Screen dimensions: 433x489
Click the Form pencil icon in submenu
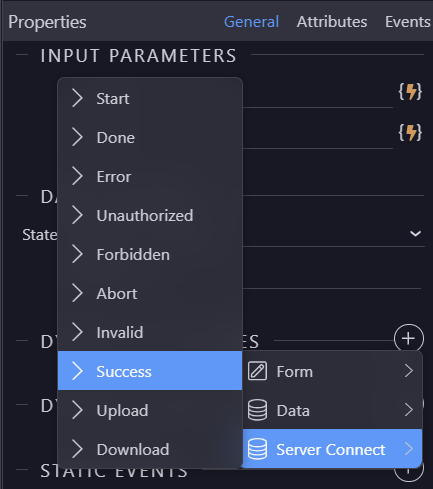[x=257, y=371]
